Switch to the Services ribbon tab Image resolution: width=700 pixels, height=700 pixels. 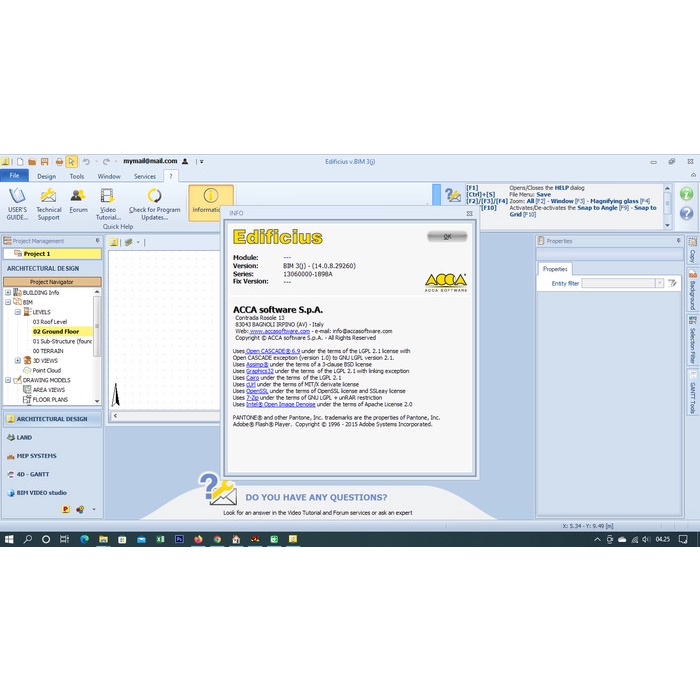click(x=145, y=176)
